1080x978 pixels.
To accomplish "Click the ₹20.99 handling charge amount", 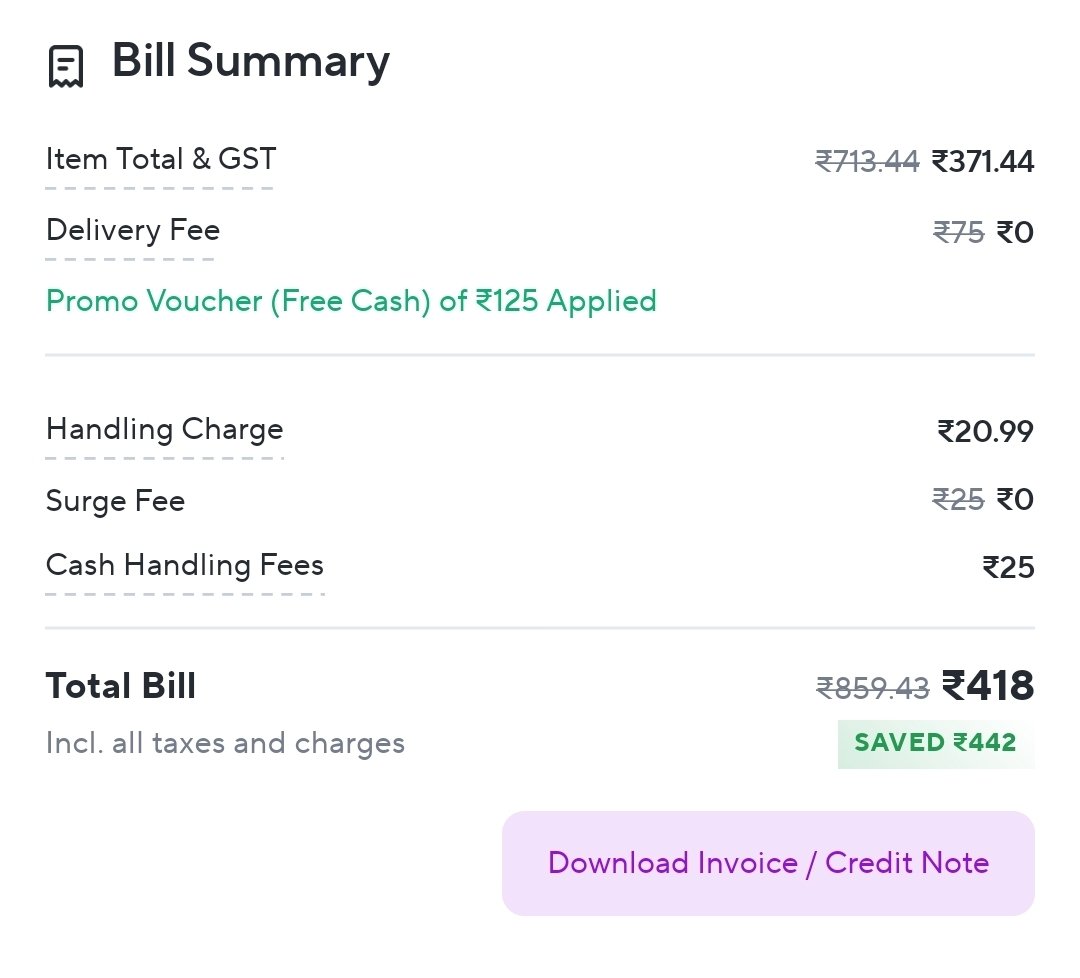I will click(985, 431).
